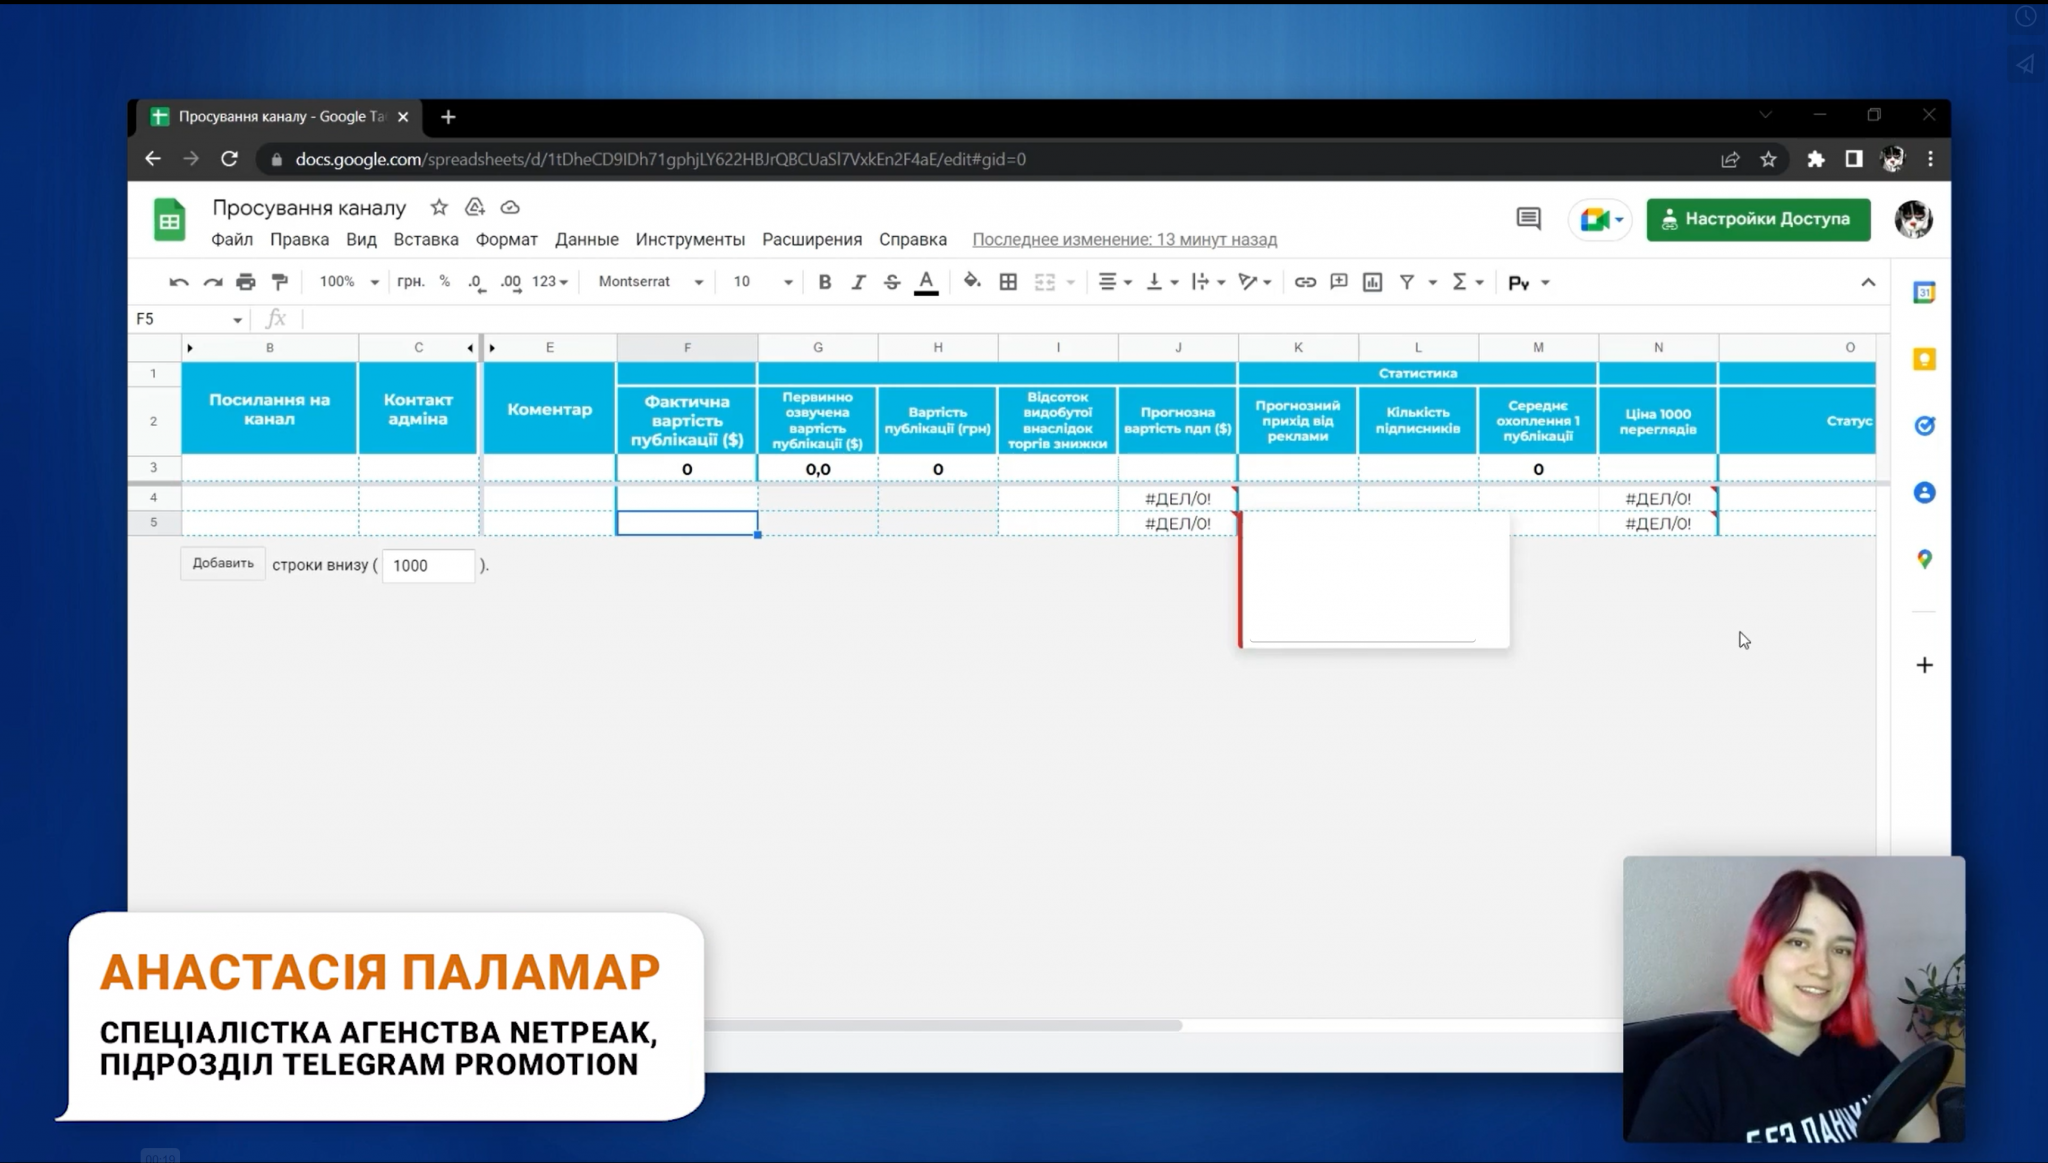Click the Добавить rows button
Screen dimensions: 2048x1163
(223, 564)
